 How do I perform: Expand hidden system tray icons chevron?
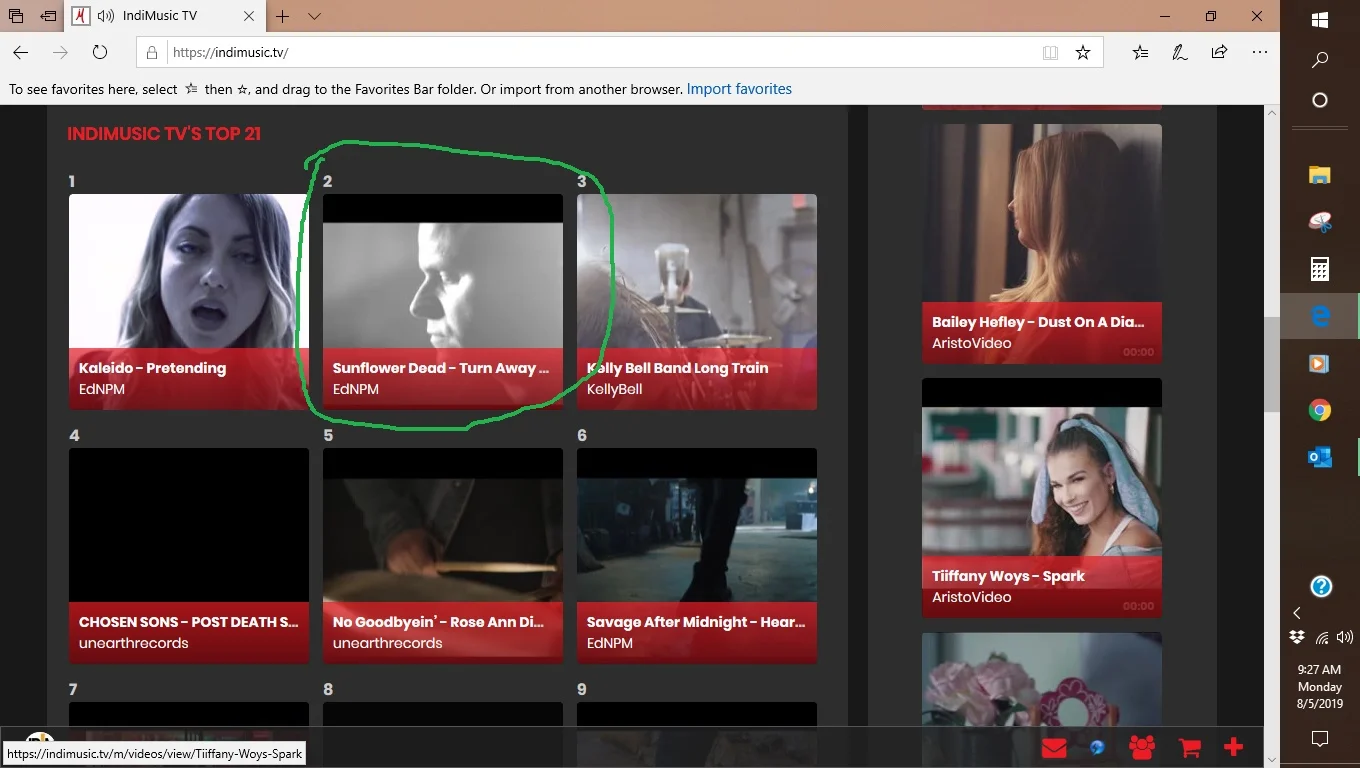pyautogui.click(x=1297, y=613)
